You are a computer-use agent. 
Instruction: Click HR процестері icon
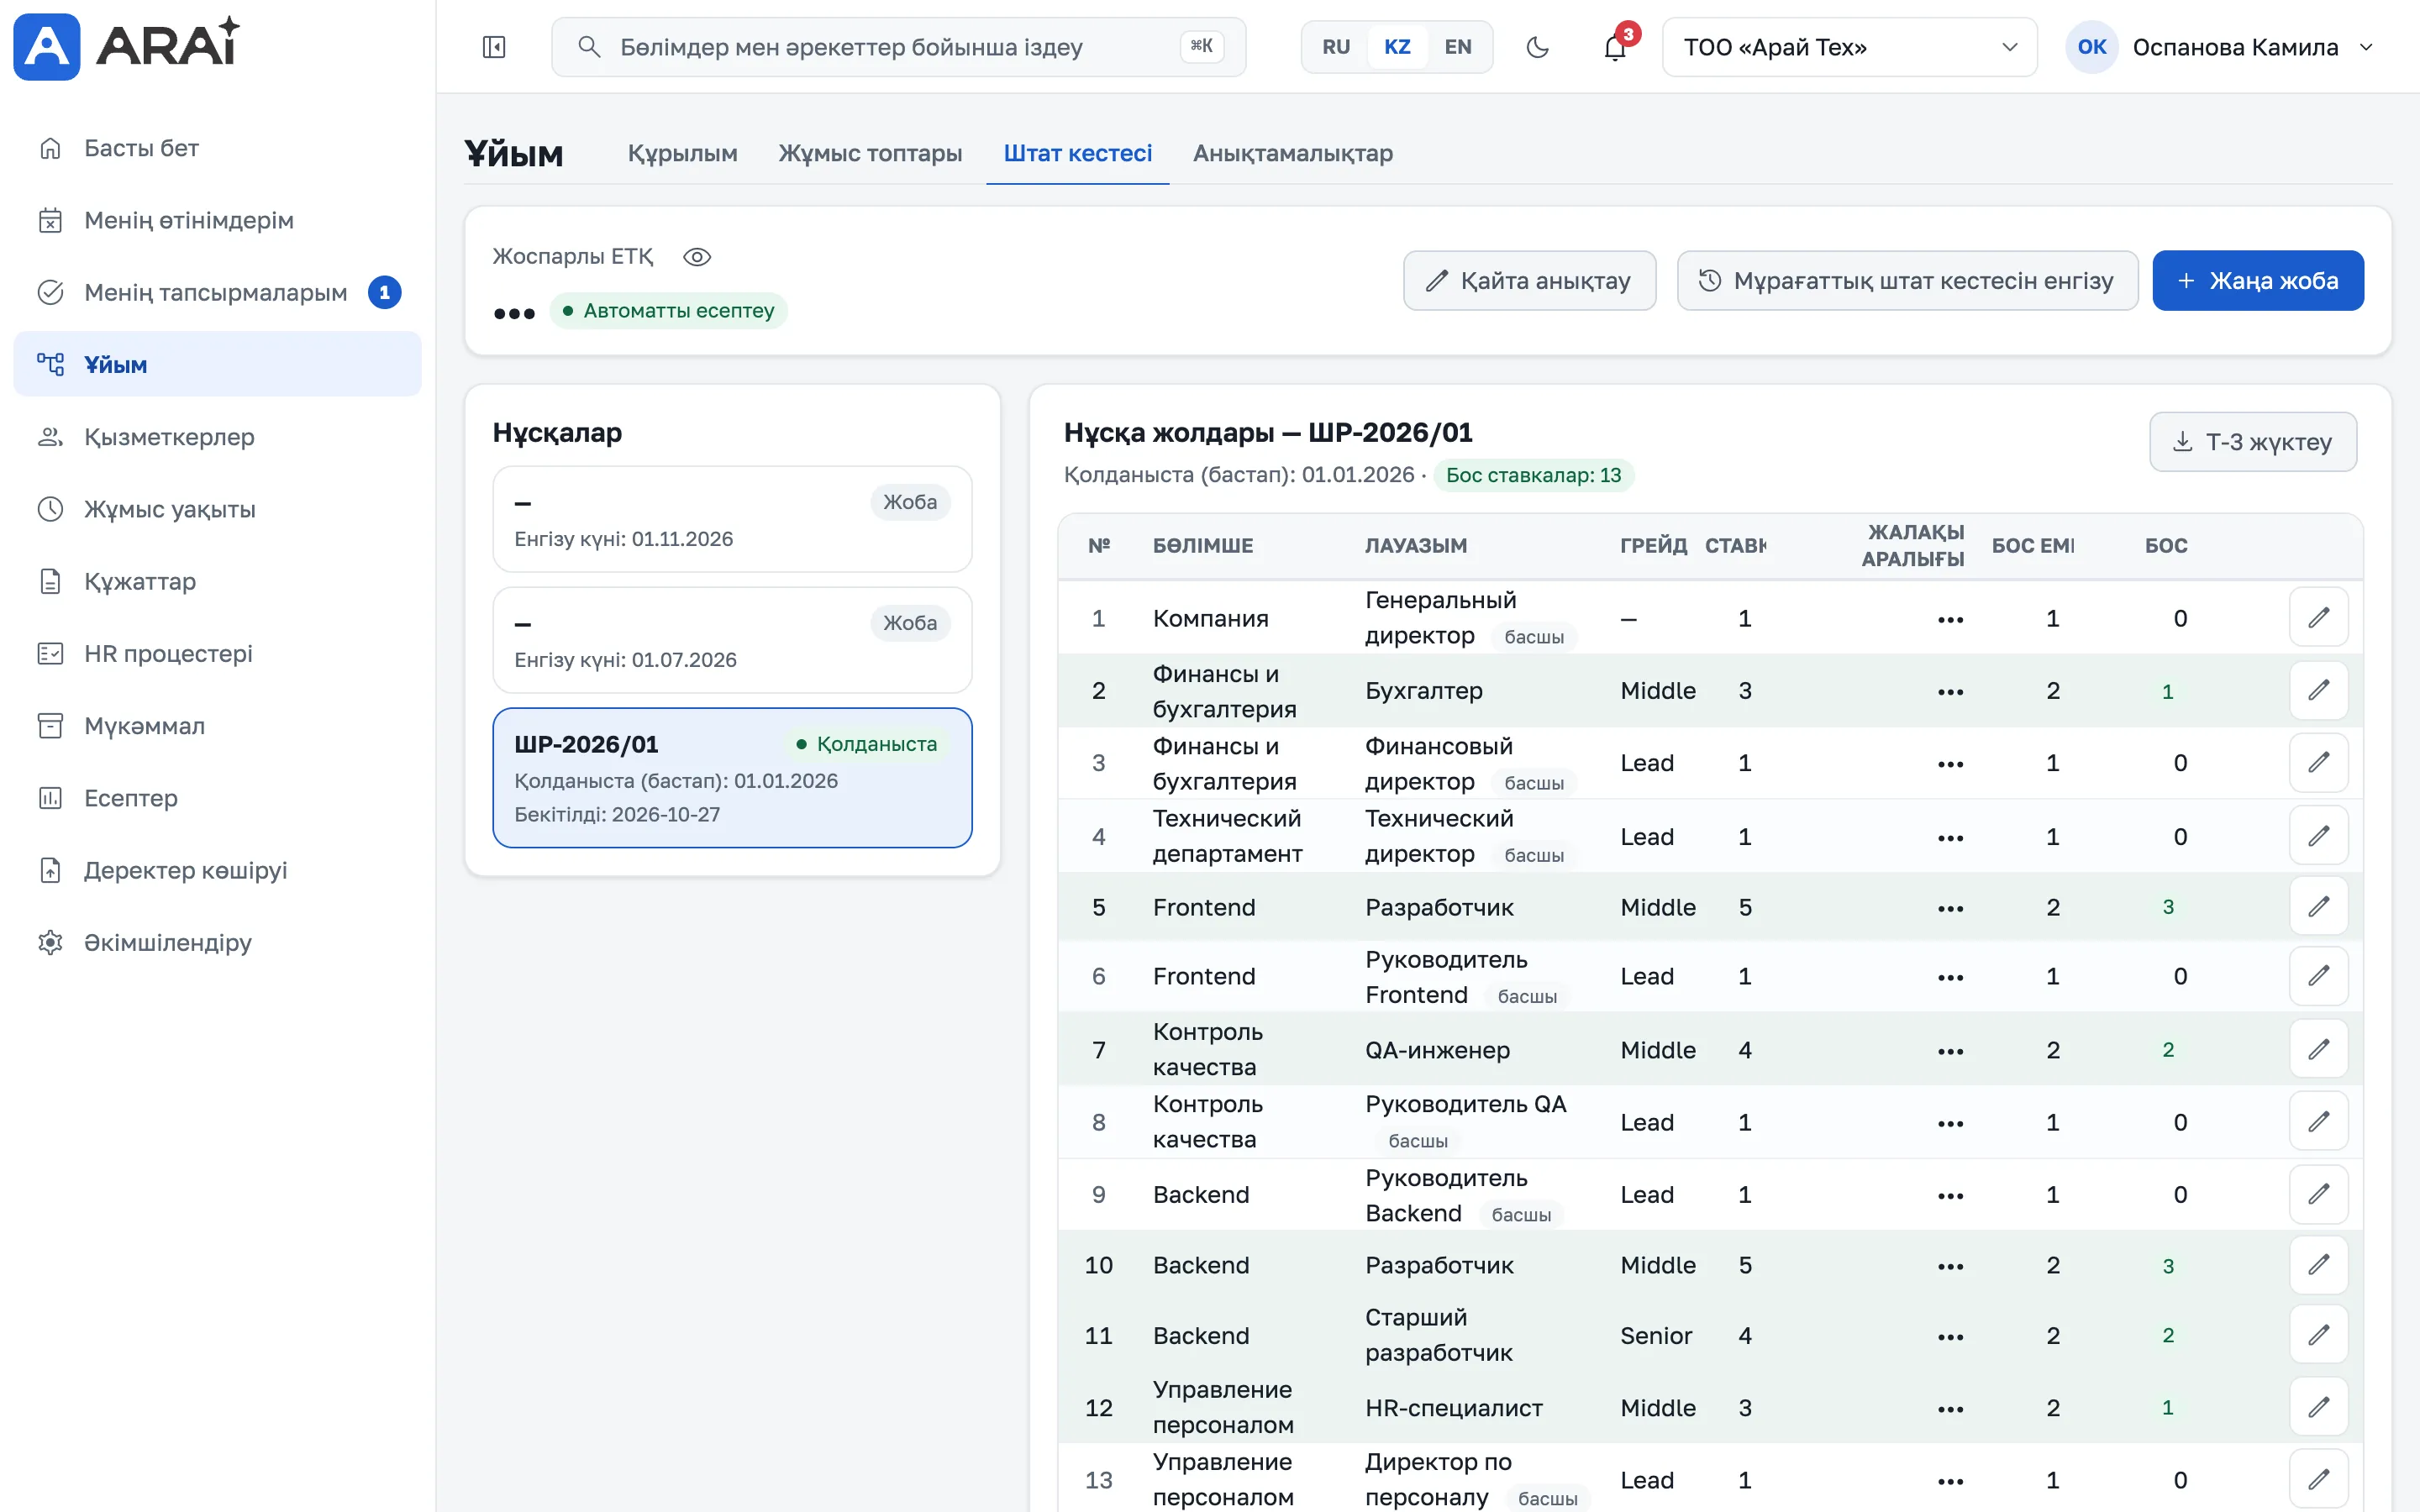[x=50, y=653]
